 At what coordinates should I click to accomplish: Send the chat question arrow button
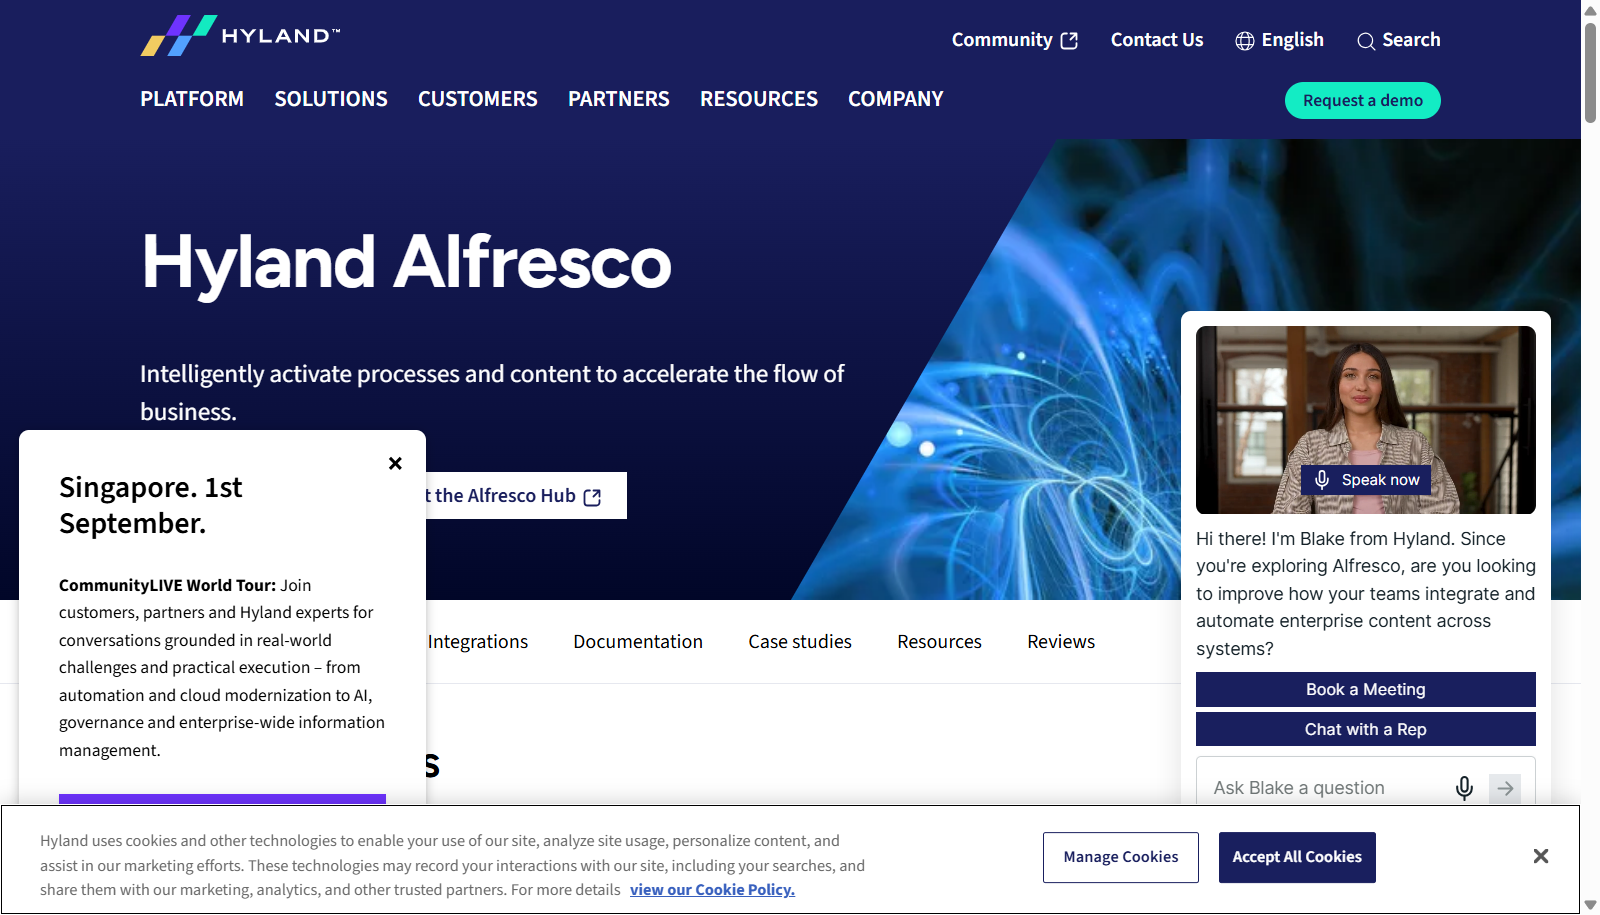[x=1505, y=788]
